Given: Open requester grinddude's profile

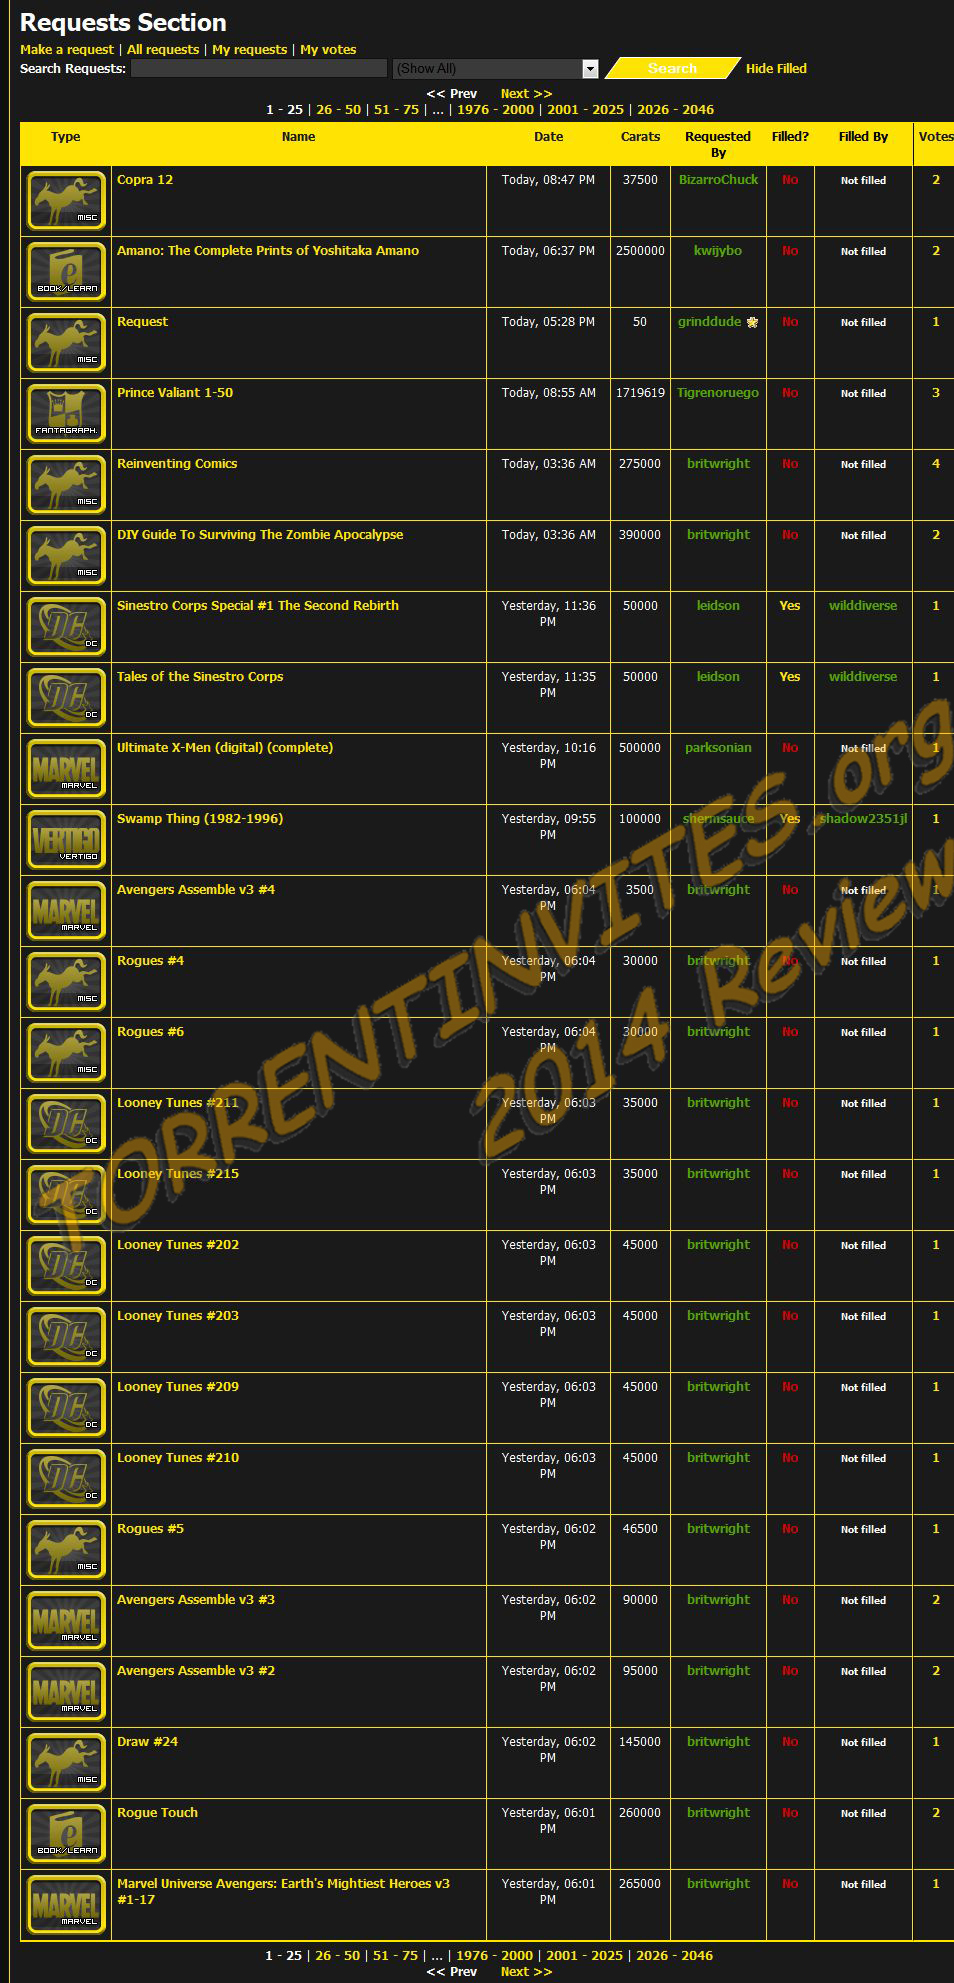Looking at the screenshot, I should (710, 322).
